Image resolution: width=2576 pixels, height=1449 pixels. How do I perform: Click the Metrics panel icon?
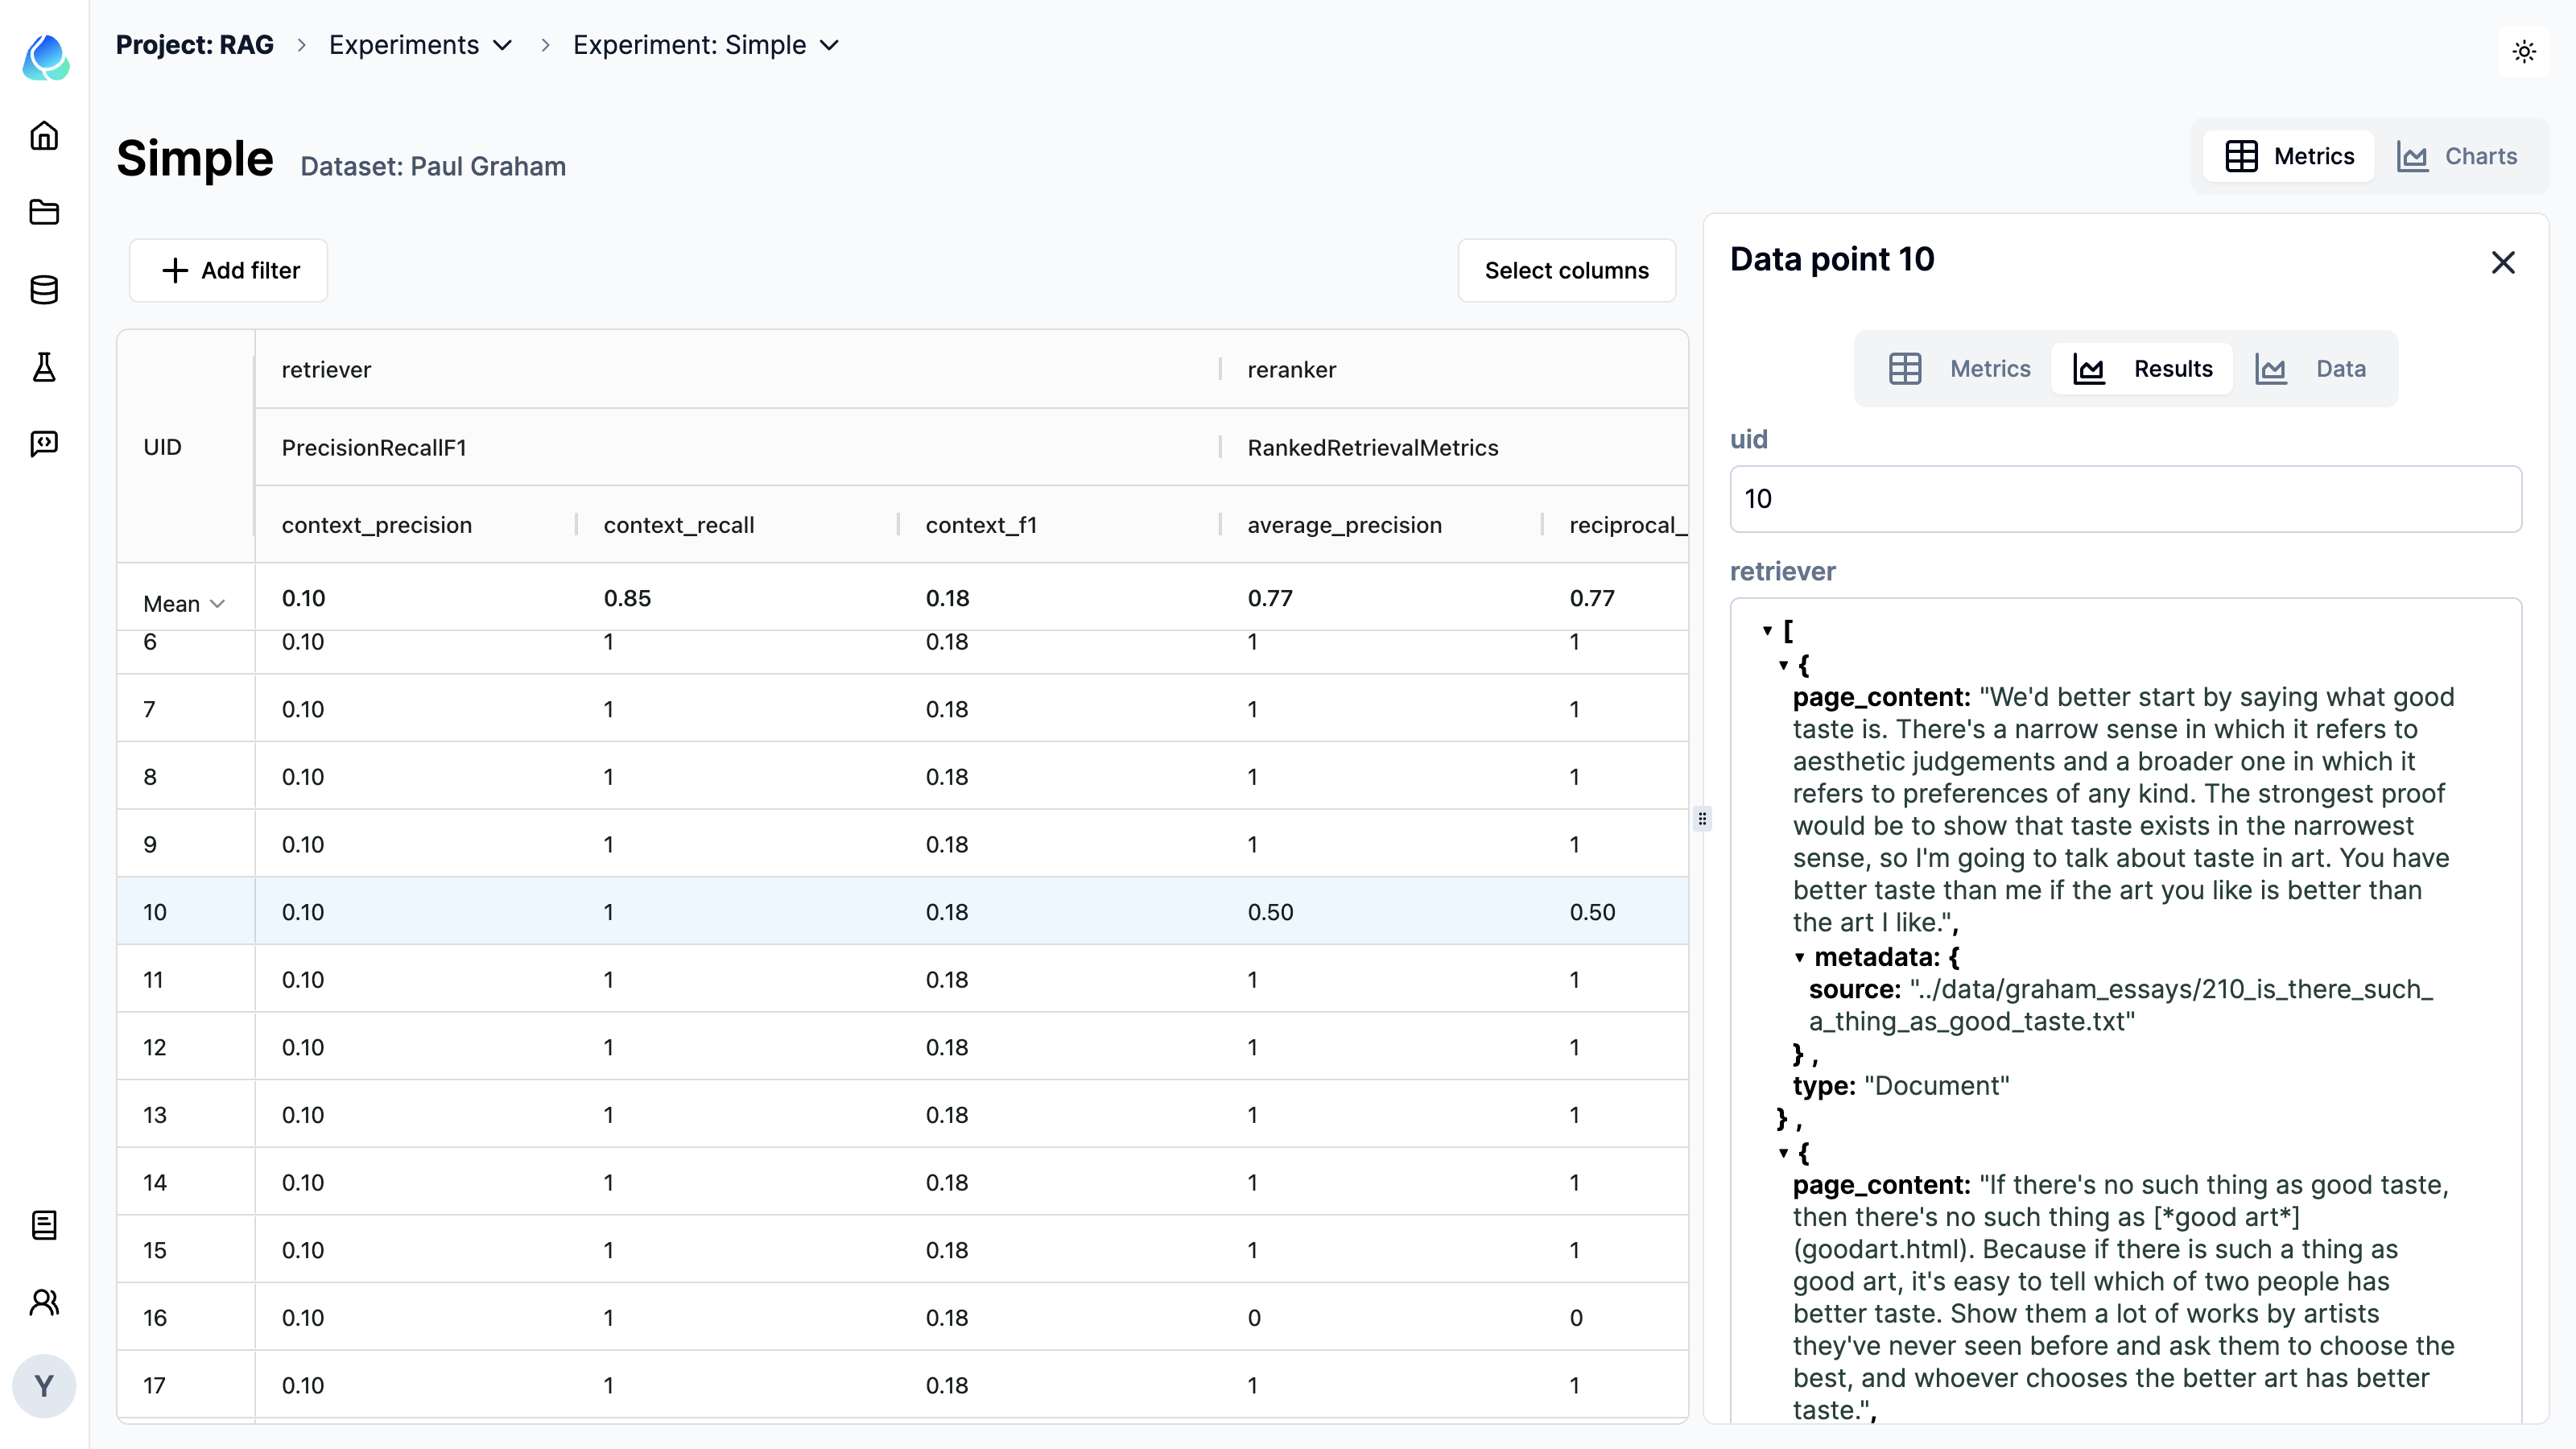tap(1904, 368)
